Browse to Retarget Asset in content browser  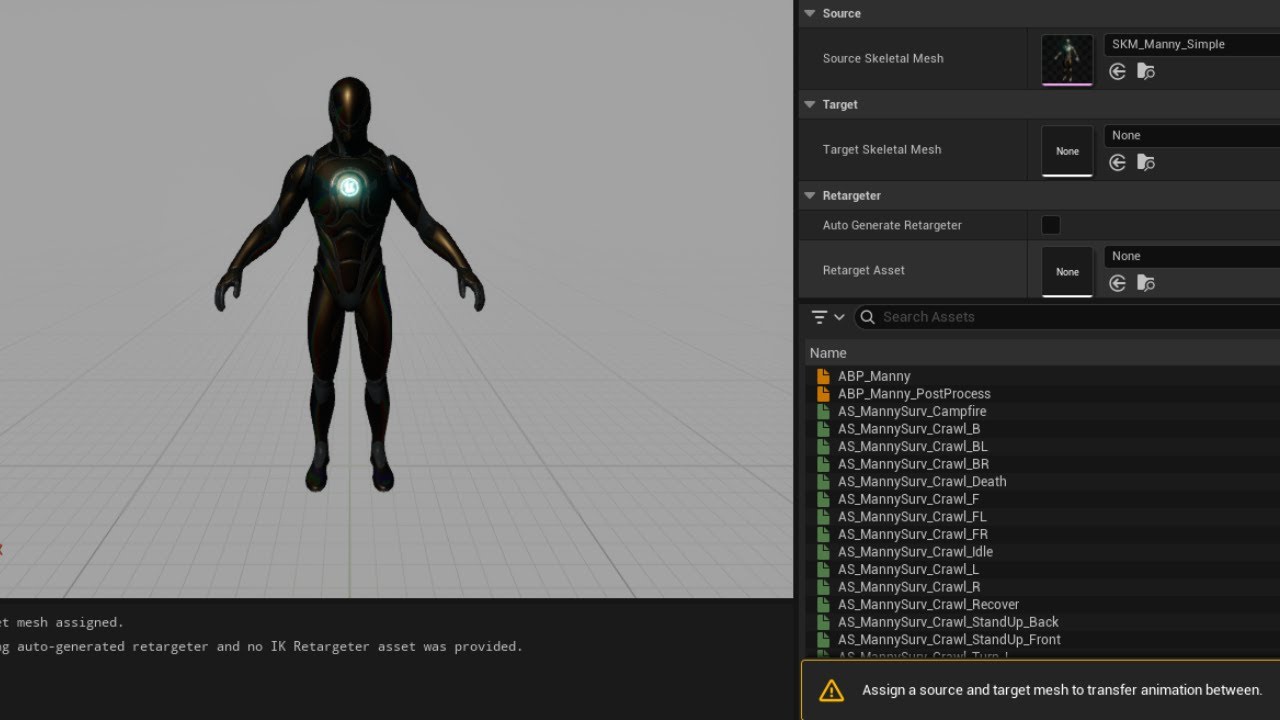[x=1146, y=284]
